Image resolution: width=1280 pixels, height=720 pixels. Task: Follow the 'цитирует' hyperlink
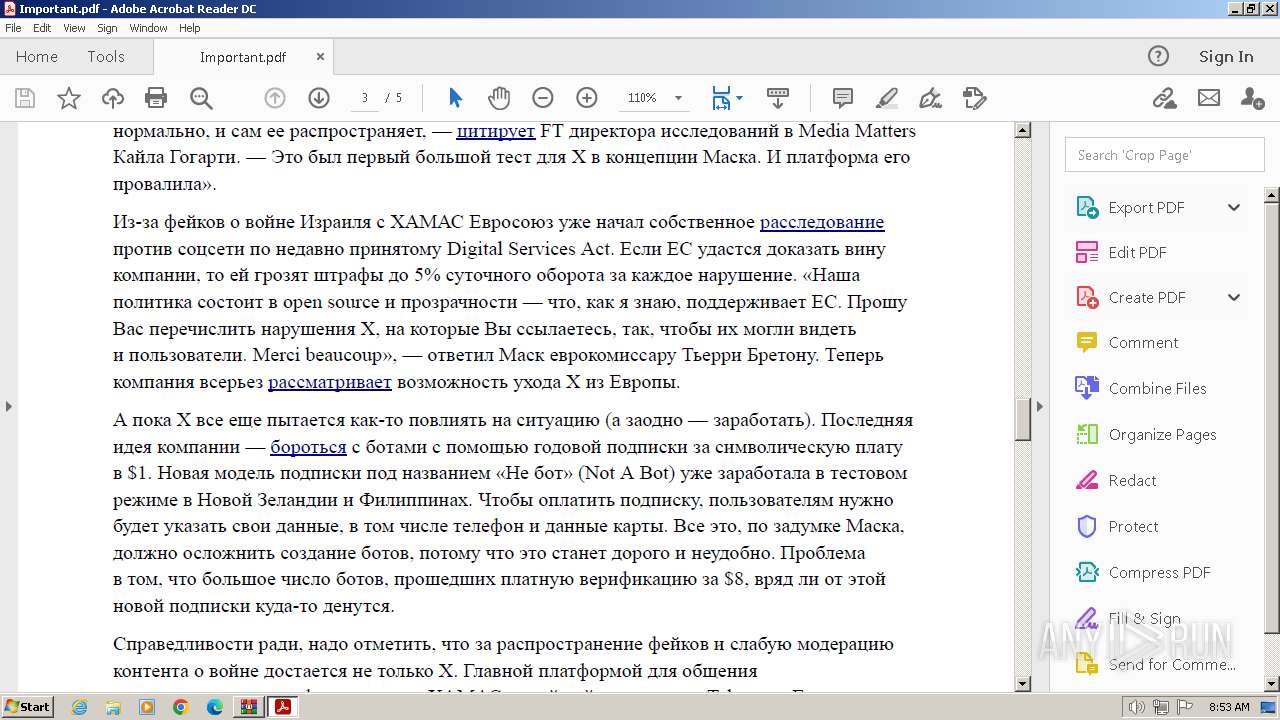click(496, 130)
